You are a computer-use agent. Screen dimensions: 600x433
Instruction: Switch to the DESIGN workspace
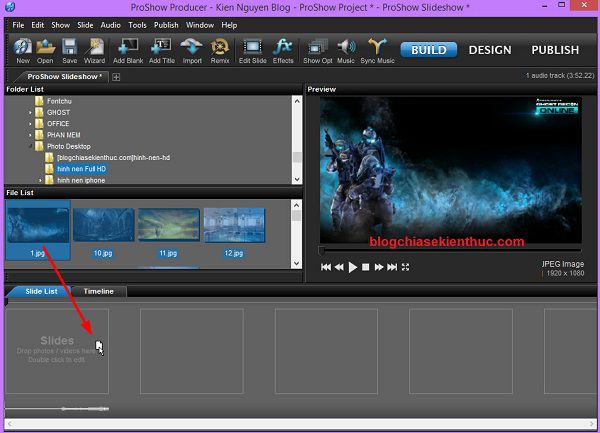click(x=490, y=50)
